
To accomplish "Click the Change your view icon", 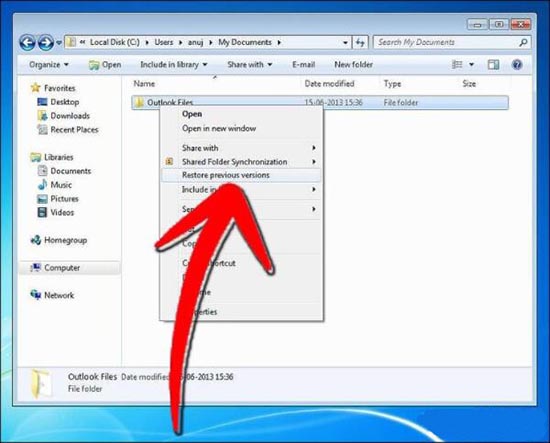I will [x=457, y=65].
